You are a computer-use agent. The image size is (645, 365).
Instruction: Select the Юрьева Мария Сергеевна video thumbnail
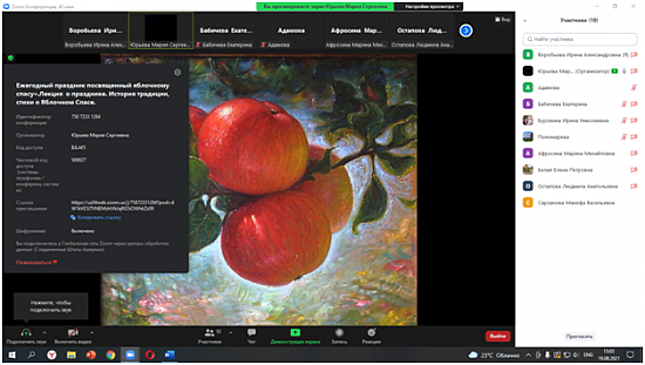coord(160,31)
